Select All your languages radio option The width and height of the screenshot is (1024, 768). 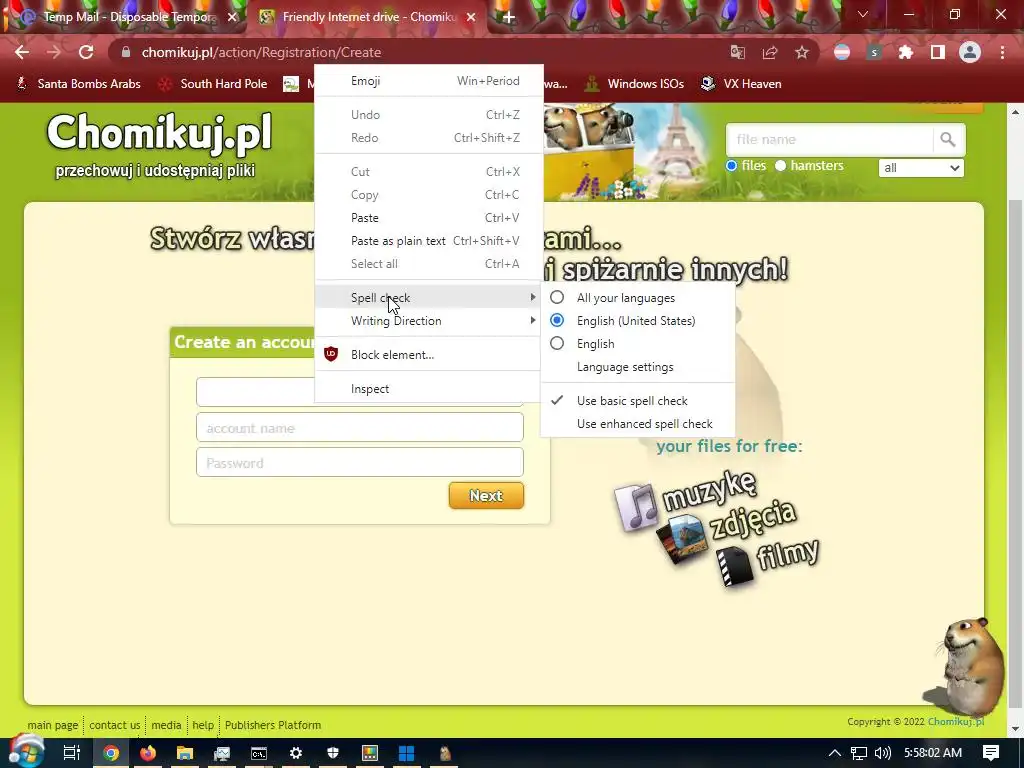[x=557, y=298]
